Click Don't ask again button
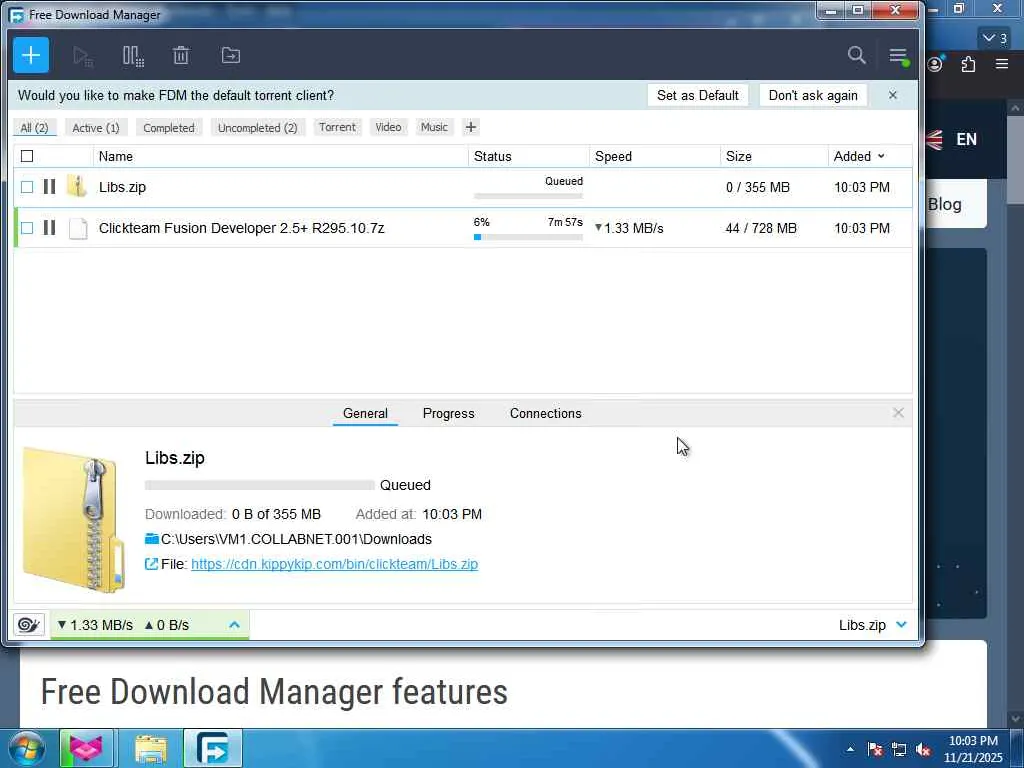This screenshot has height=768, width=1024. 813,95
